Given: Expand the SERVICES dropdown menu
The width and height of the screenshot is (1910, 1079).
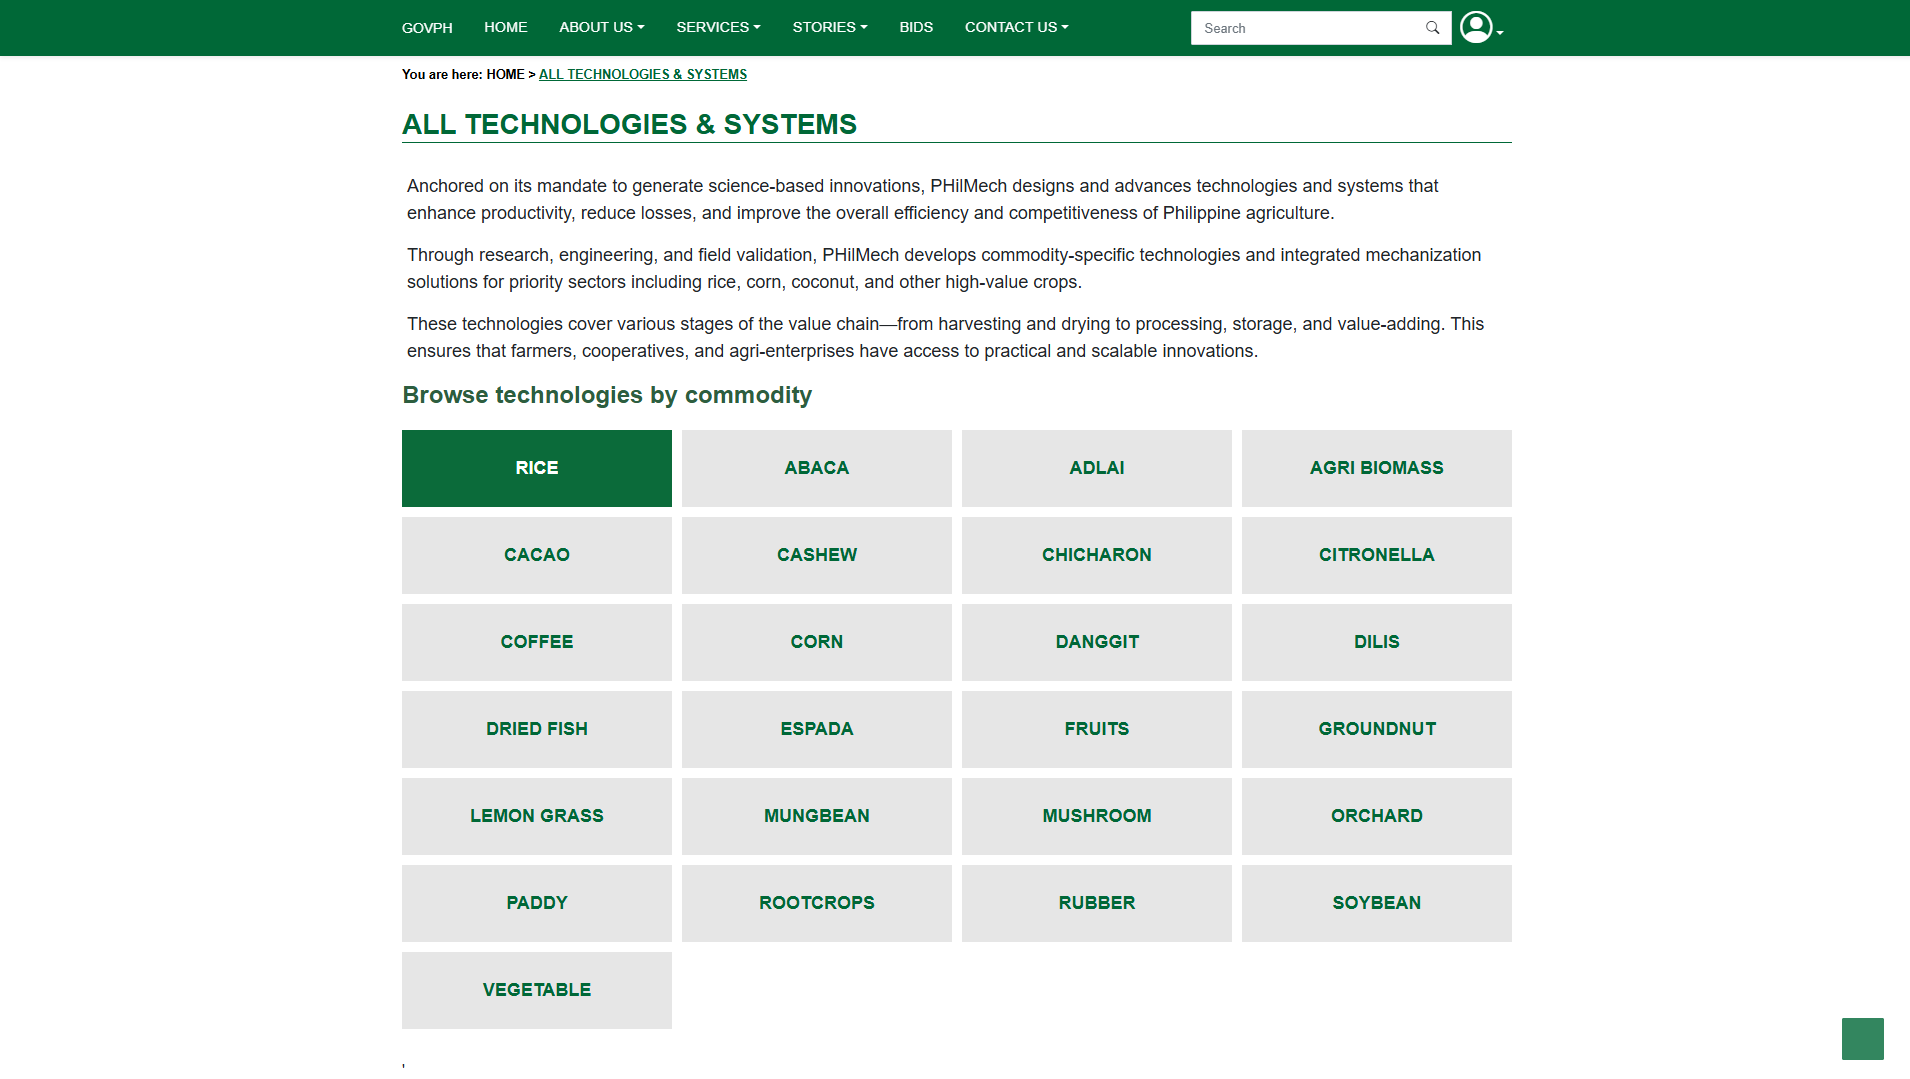Looking at the screenshot, I should coord(718,27).
